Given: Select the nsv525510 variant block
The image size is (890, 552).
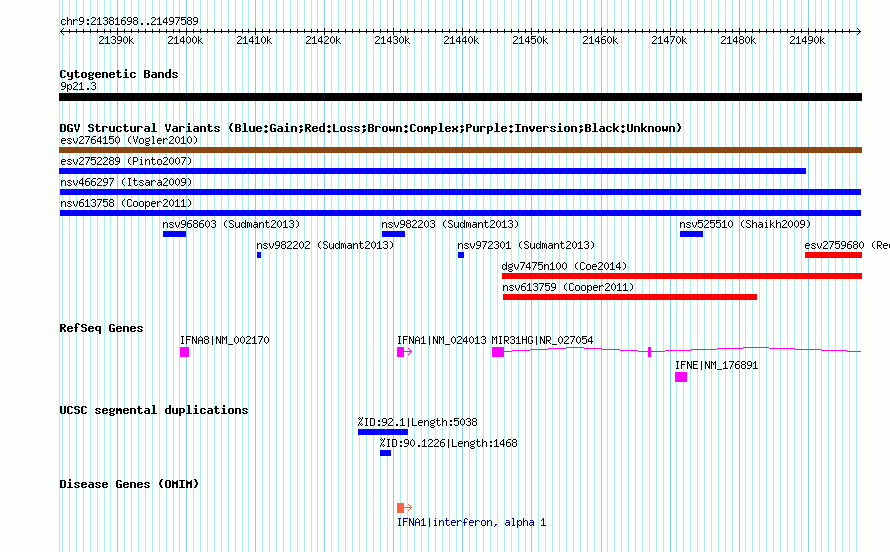Looking at the screenshot, I should click(x=691, y=234).
